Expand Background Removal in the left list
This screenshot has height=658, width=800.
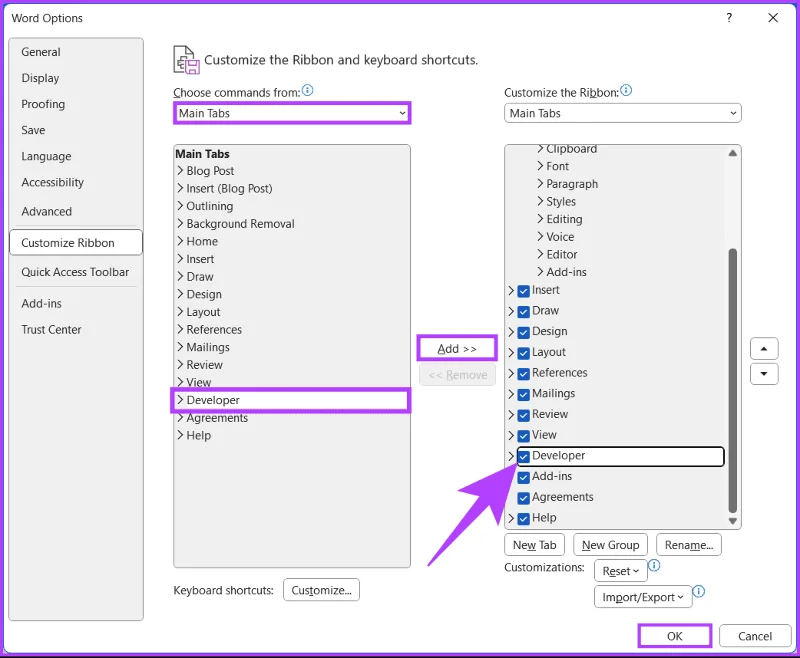(x=180, y=223)
